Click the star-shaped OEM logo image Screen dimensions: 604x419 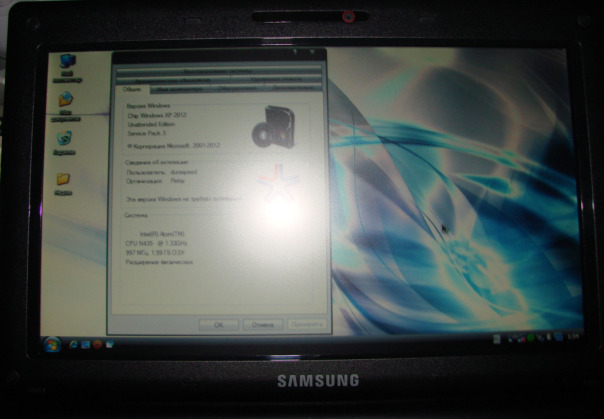click(x=278, y=183)
